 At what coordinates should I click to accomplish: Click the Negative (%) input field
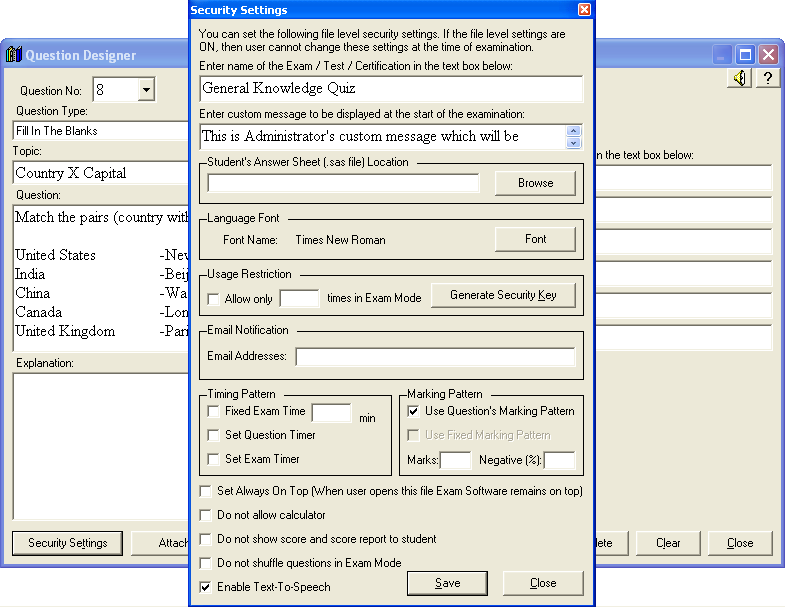pos(559,460)
